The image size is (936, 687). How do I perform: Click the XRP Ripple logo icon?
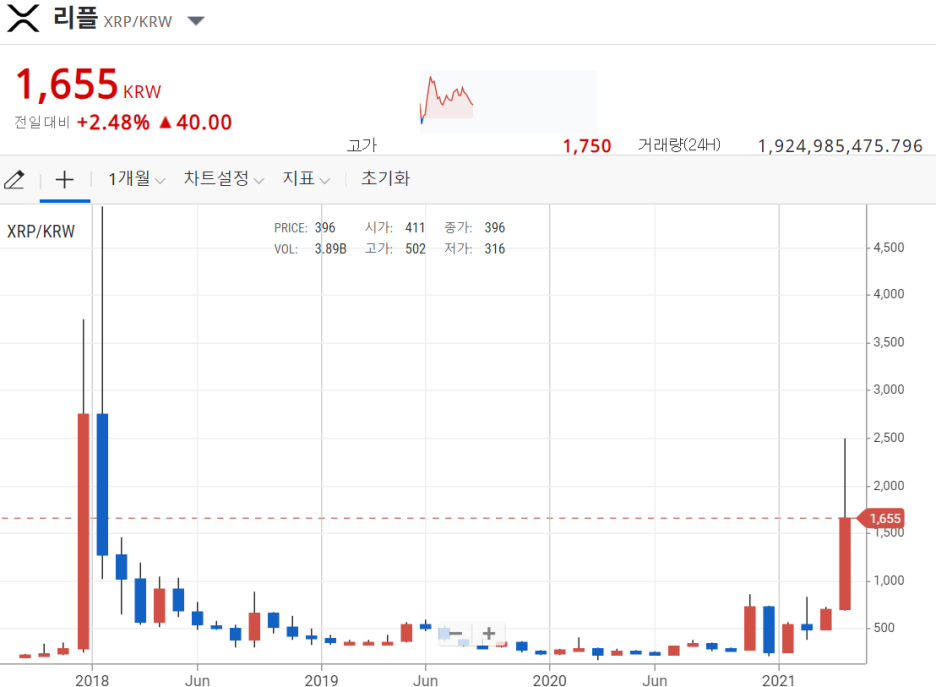pyautogui.click(x=23, y=18)
